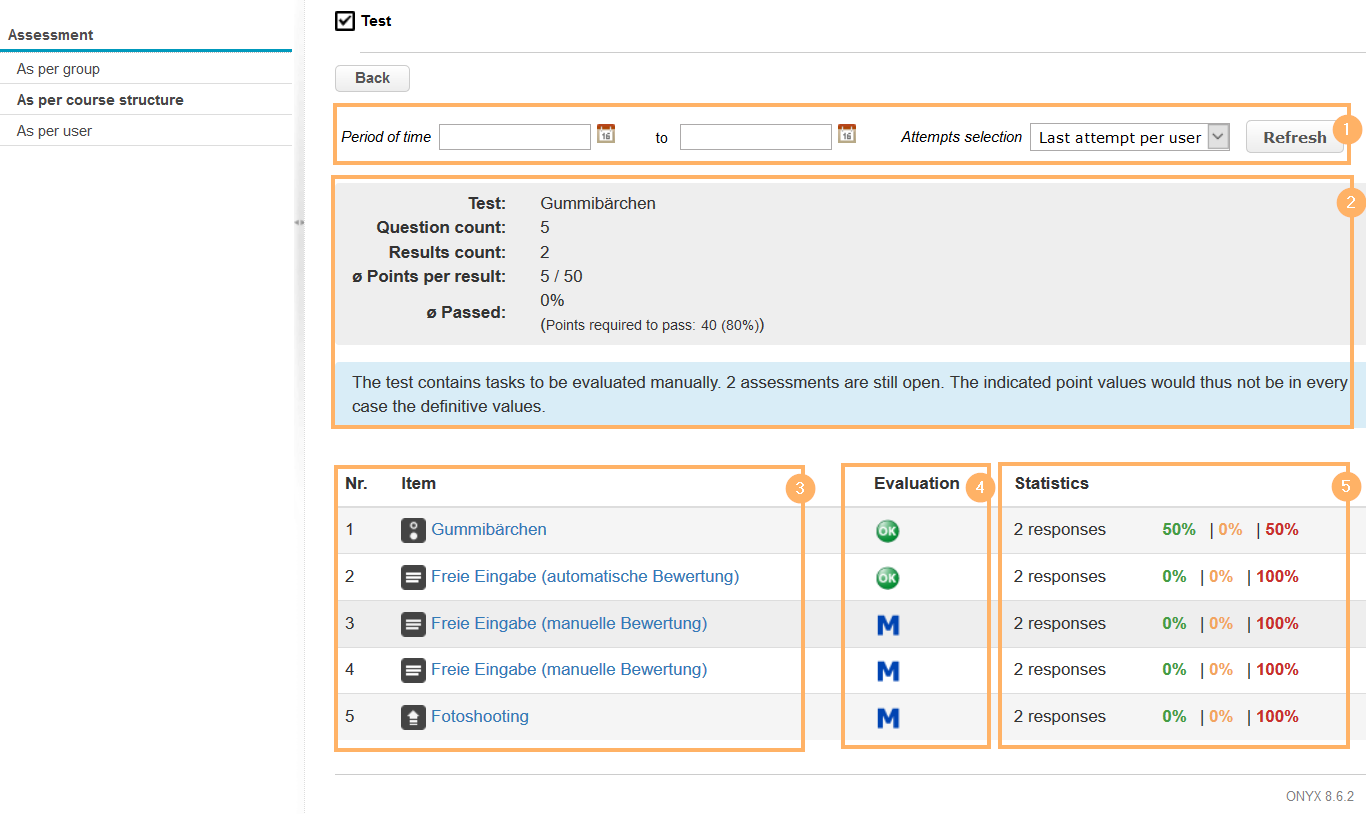Open the start date calendar picker
The image size is (1366, 814).
(606, 134)
